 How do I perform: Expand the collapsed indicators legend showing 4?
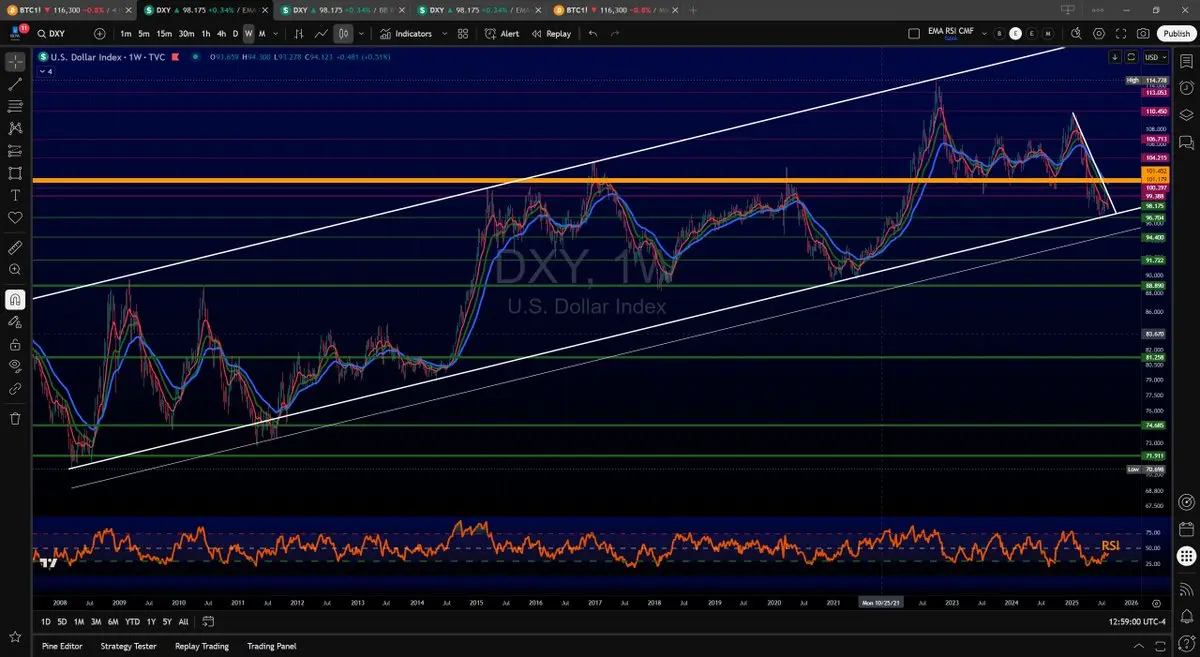pos(45,71)
